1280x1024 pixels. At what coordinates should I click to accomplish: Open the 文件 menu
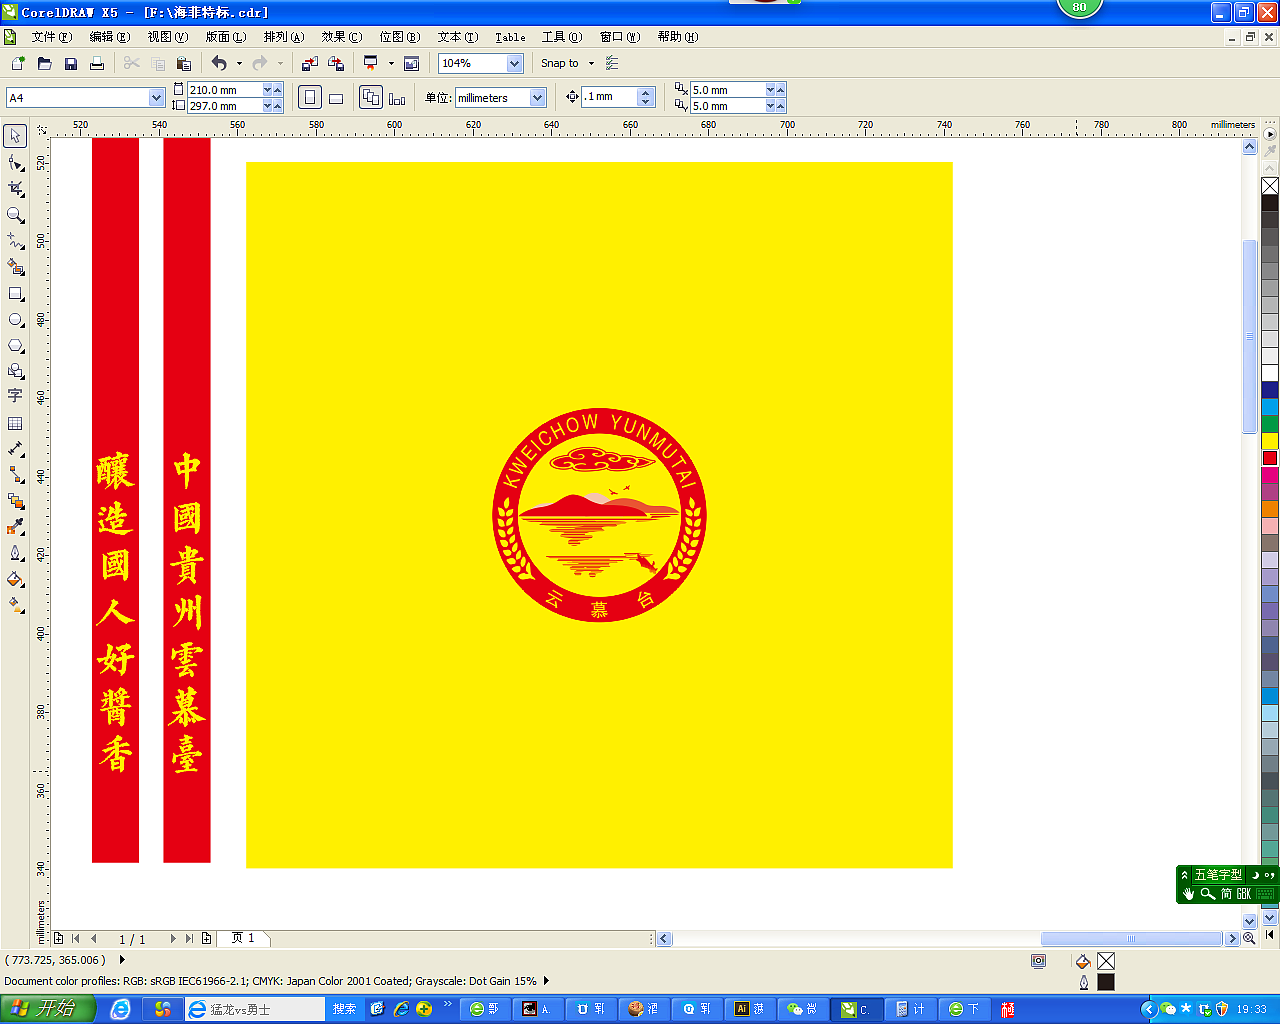(x=51, y=37)
